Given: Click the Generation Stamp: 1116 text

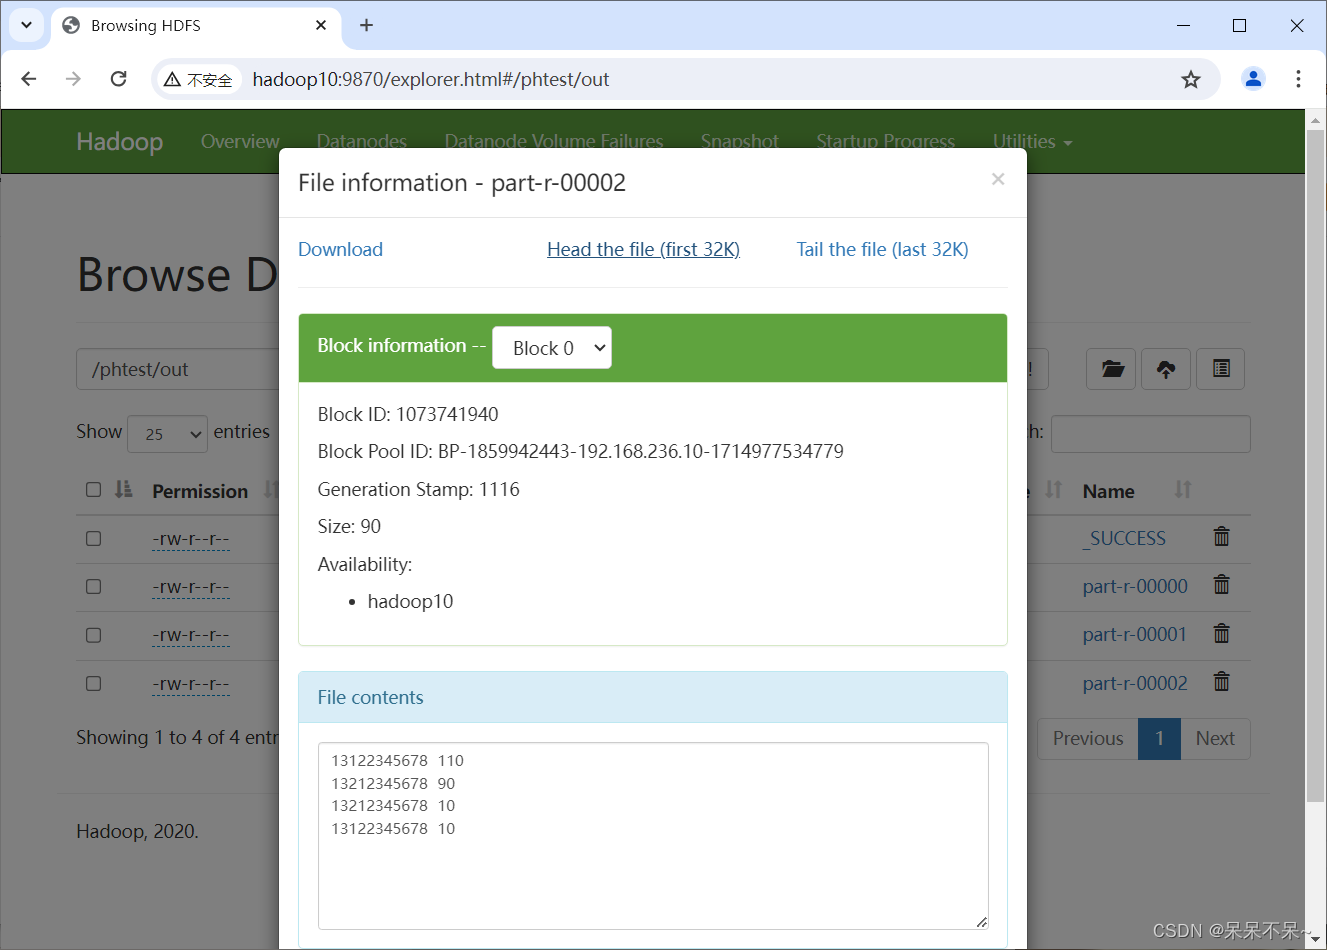Looking at the screenshot, I should click(418, 489).
